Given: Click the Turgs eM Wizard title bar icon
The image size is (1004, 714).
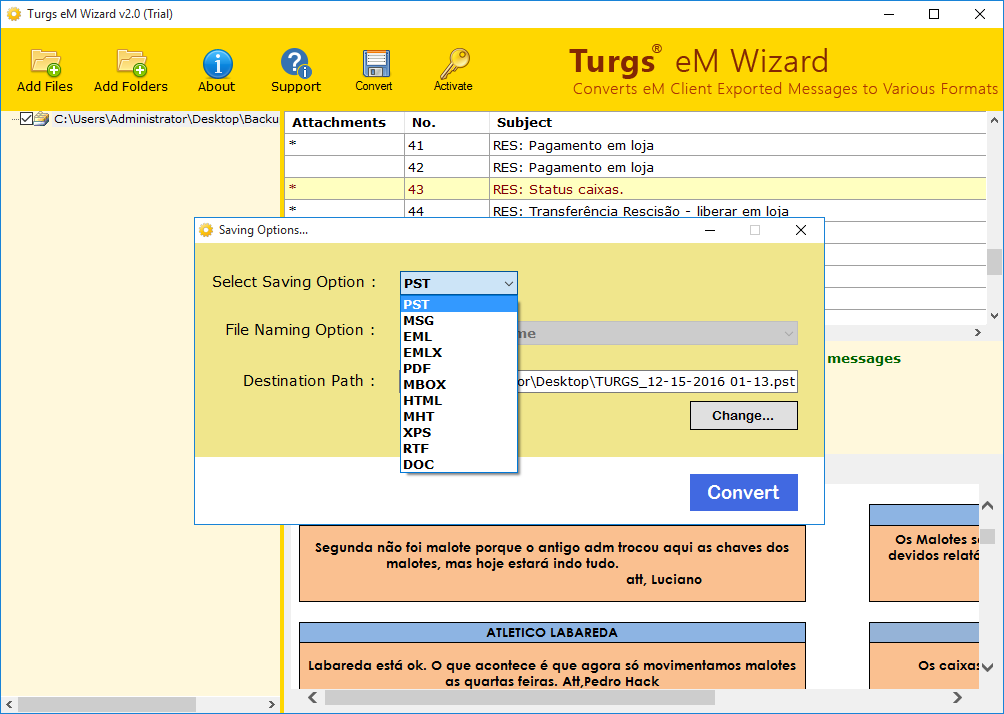Looking at the screenshot, I should tap(13, 13).
